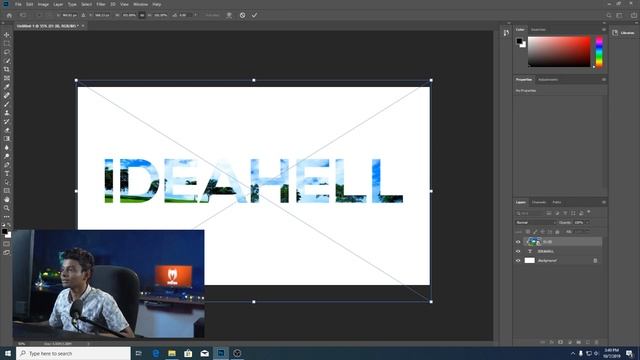The width and height of the screenshot is (640, 360).
Task: Open the Color panel flyout menu
Action: 603,29
